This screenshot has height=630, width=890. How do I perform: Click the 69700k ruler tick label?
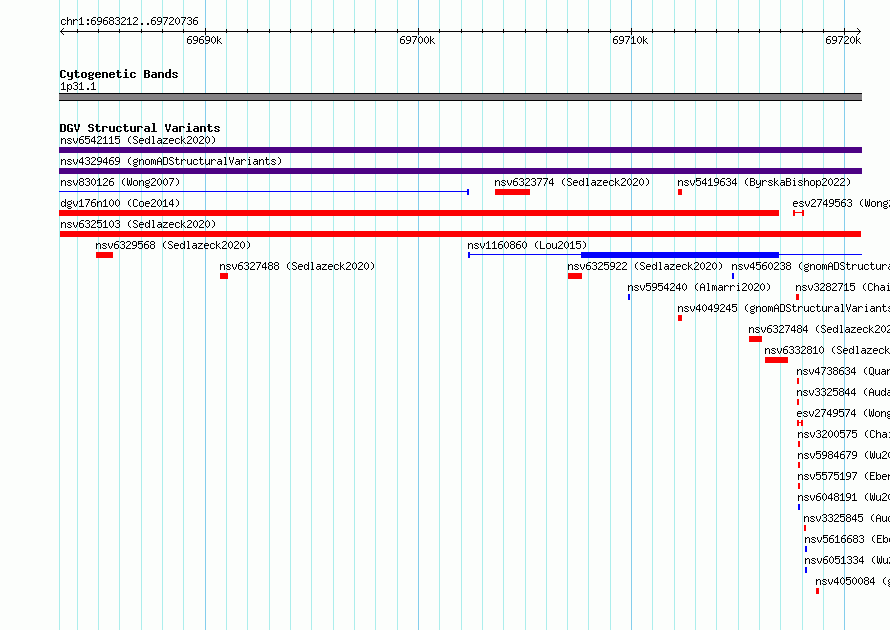(x=417, y=40)
